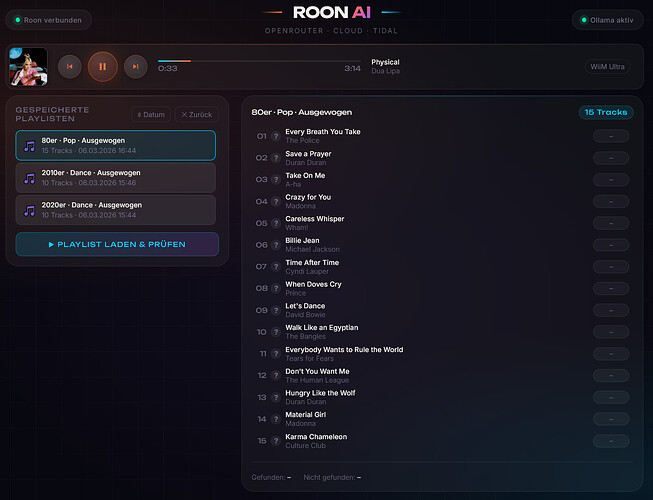Click the track title Karma Chameleon

tap(316, 436)
